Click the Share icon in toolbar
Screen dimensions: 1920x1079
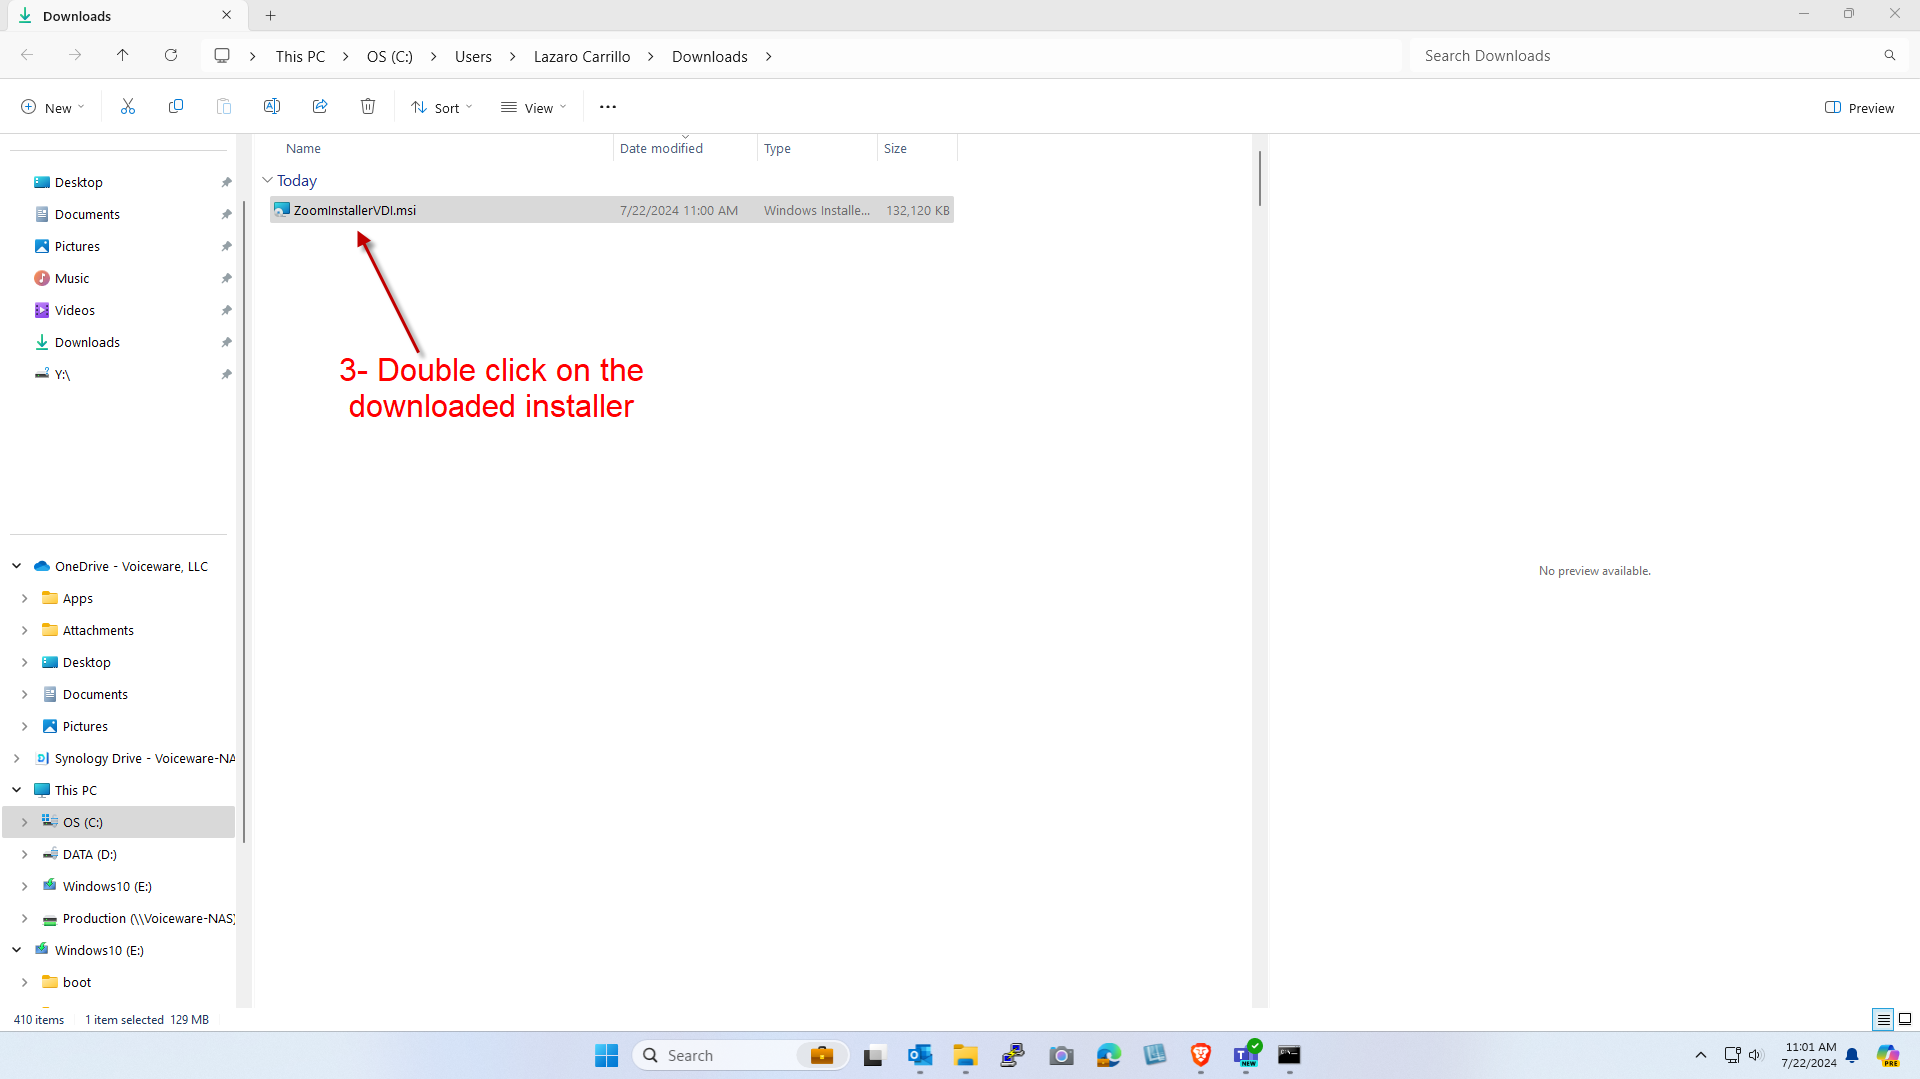[x=320, y=107]
